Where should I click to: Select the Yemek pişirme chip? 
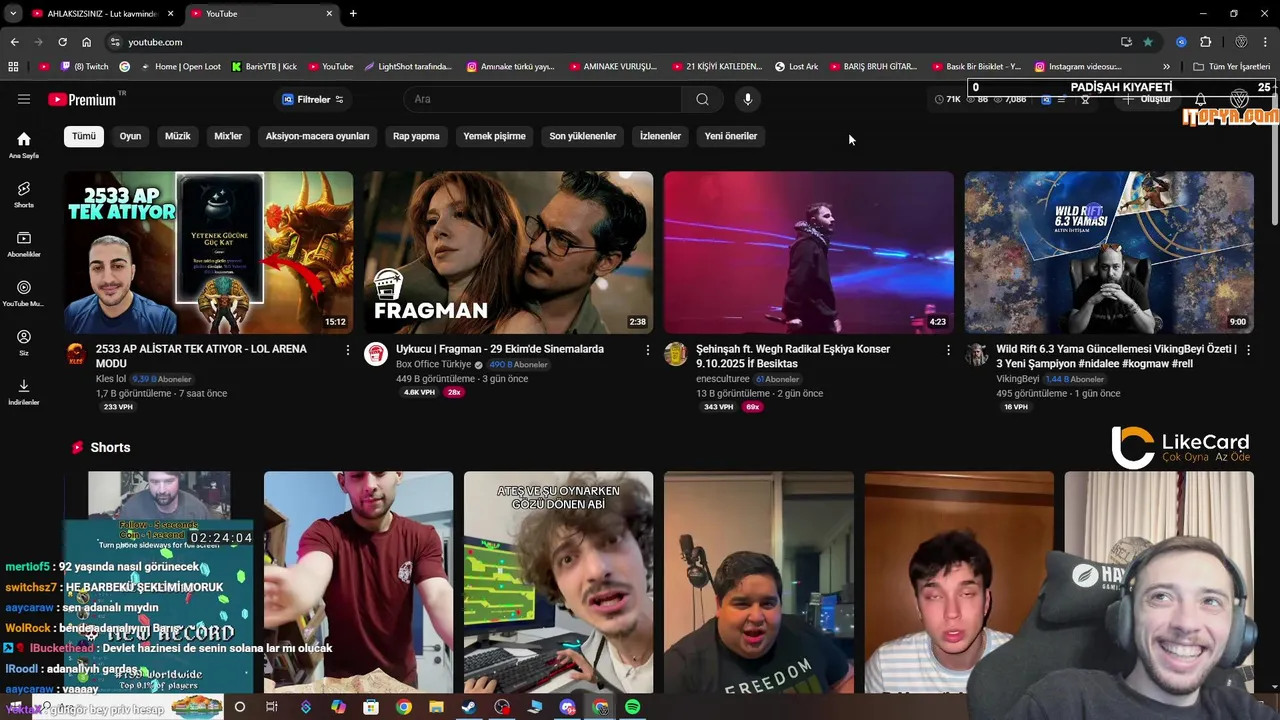(494, 136)
